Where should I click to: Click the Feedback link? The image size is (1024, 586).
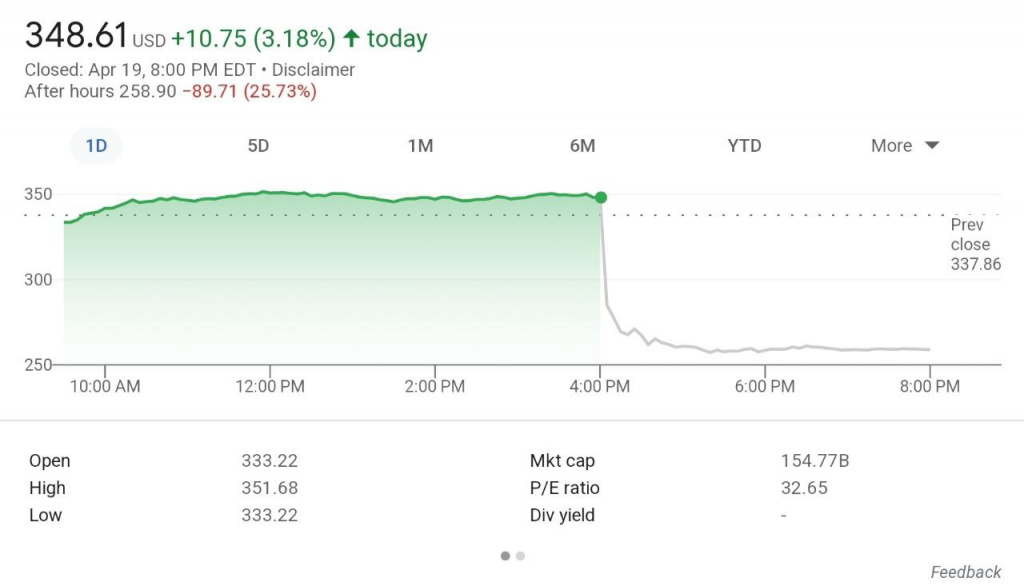[965, 572]
